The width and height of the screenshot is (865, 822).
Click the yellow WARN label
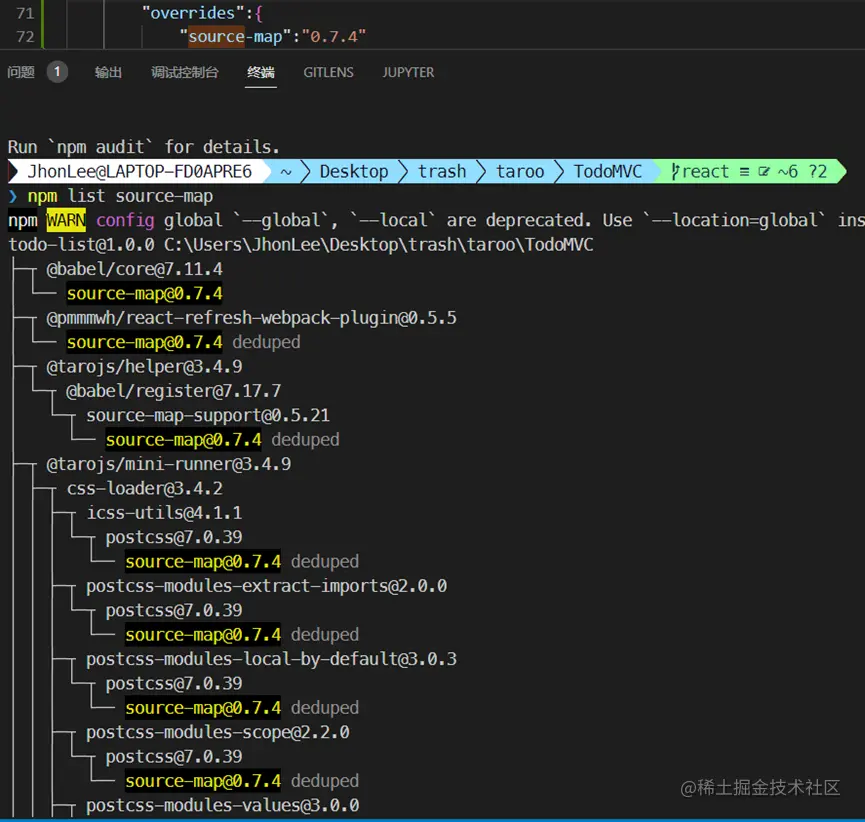(66, 220)
